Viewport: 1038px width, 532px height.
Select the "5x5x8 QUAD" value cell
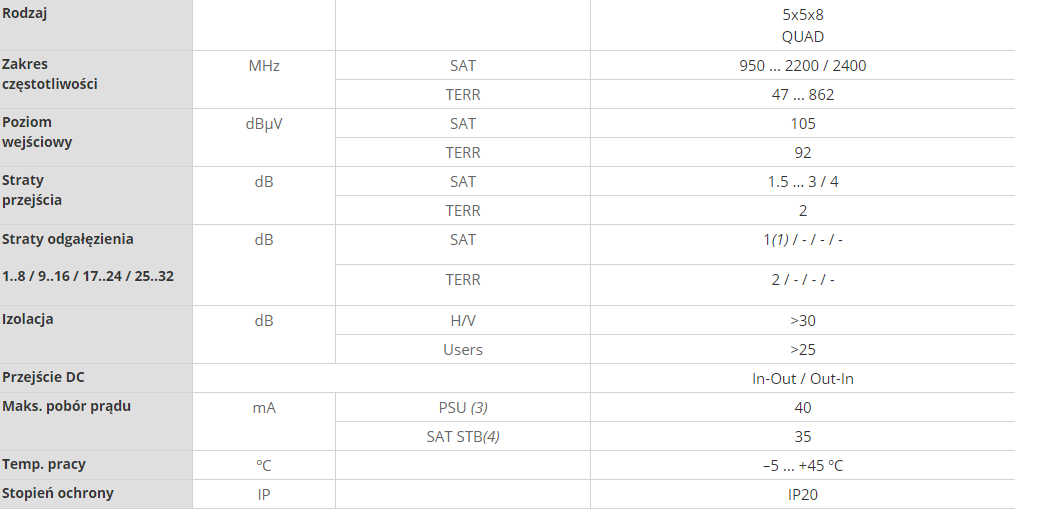802,26
